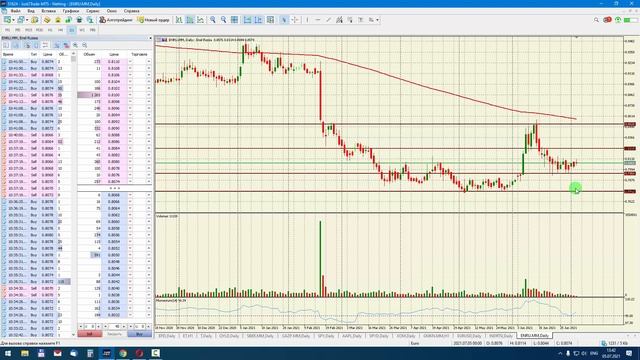Image resolution: width=640 pixels, height=360 pixels.
Task: Expand the shapes tool dropdown arrow
Action: tap(378, 20)
